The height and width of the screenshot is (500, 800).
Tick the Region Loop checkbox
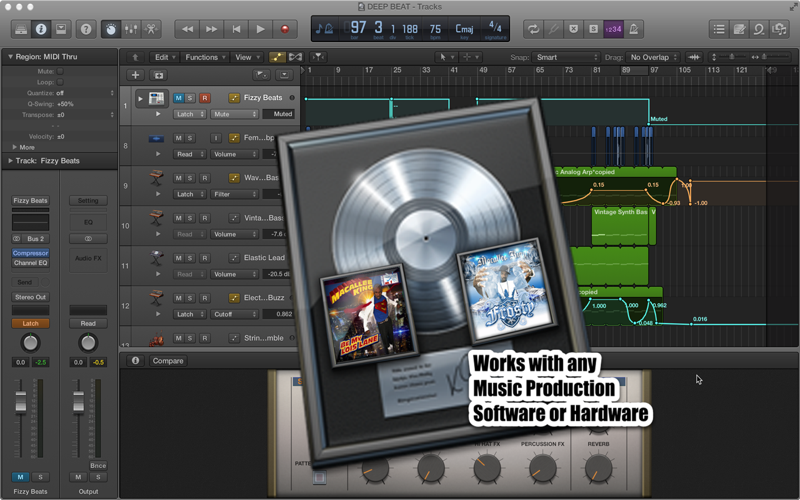point(60,82)
